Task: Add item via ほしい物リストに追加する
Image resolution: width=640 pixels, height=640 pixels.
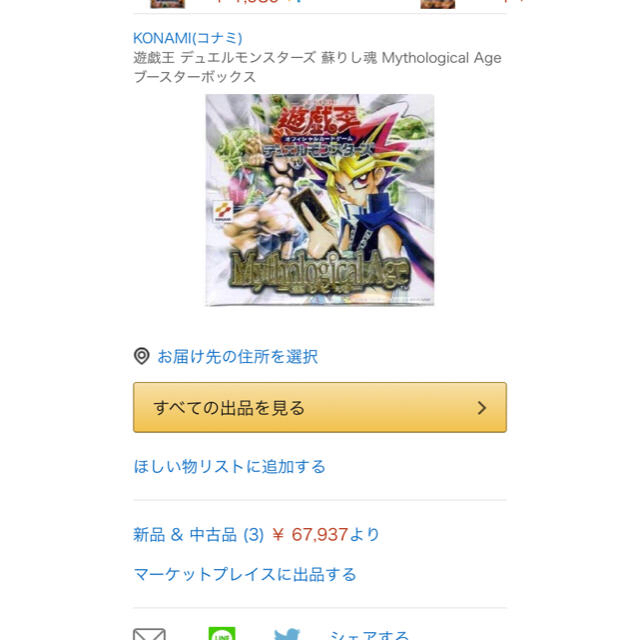Action: (229, 466)
